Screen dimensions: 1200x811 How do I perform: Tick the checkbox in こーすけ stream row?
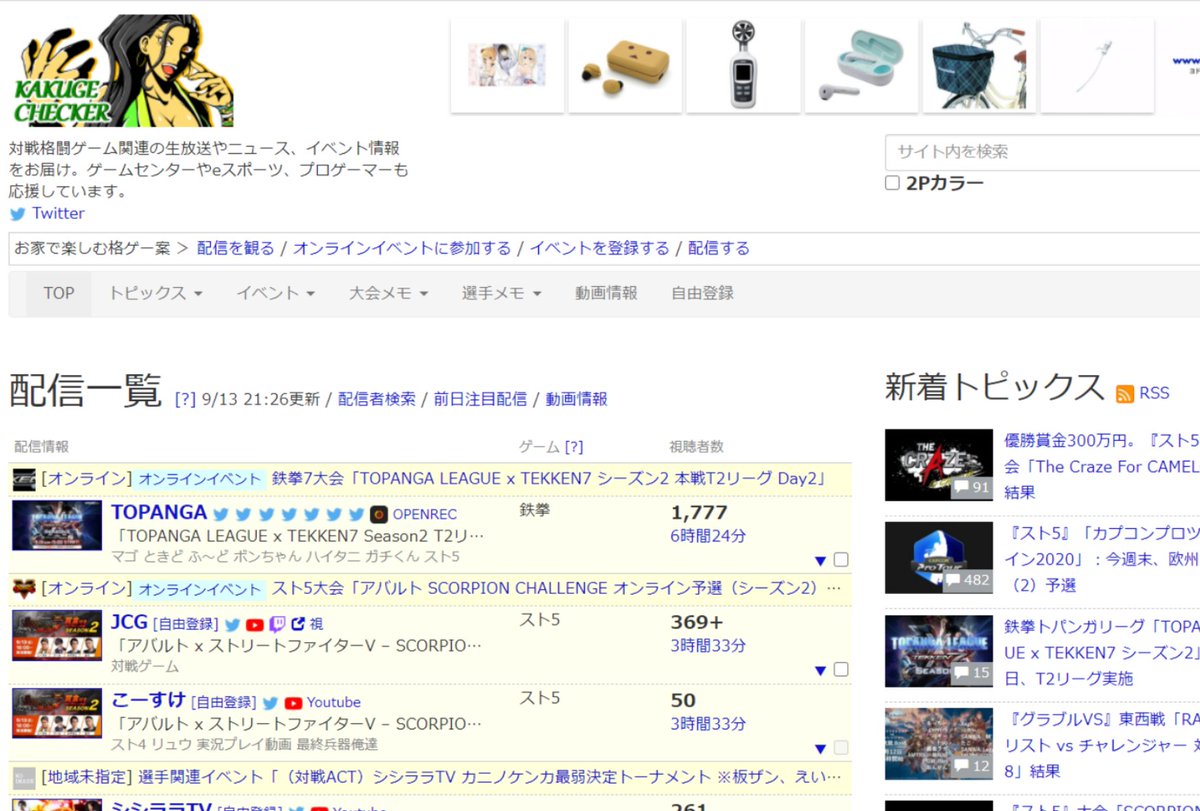[841, 748]
